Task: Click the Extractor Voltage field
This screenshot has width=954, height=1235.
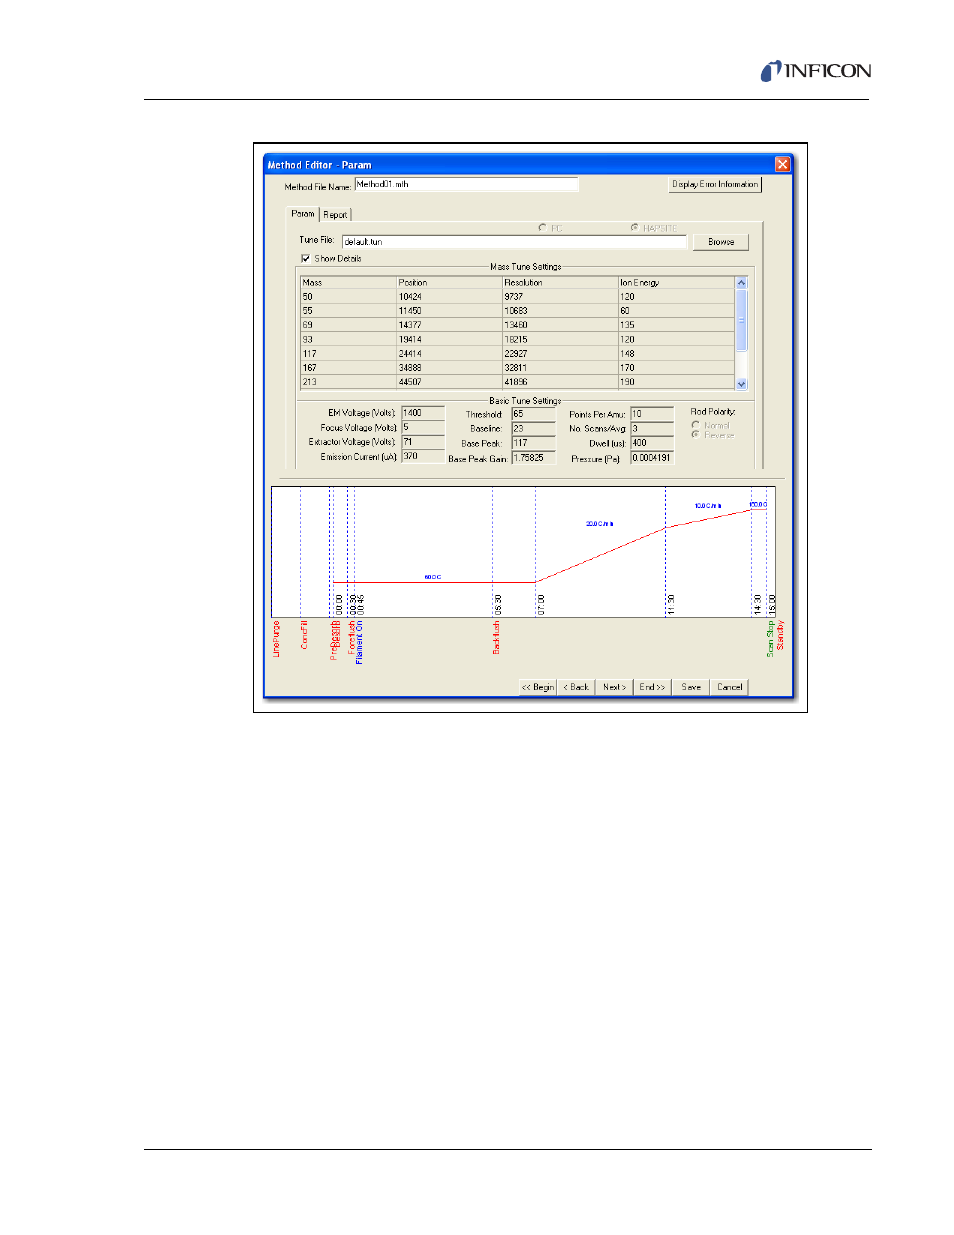Action: (423, 441)
